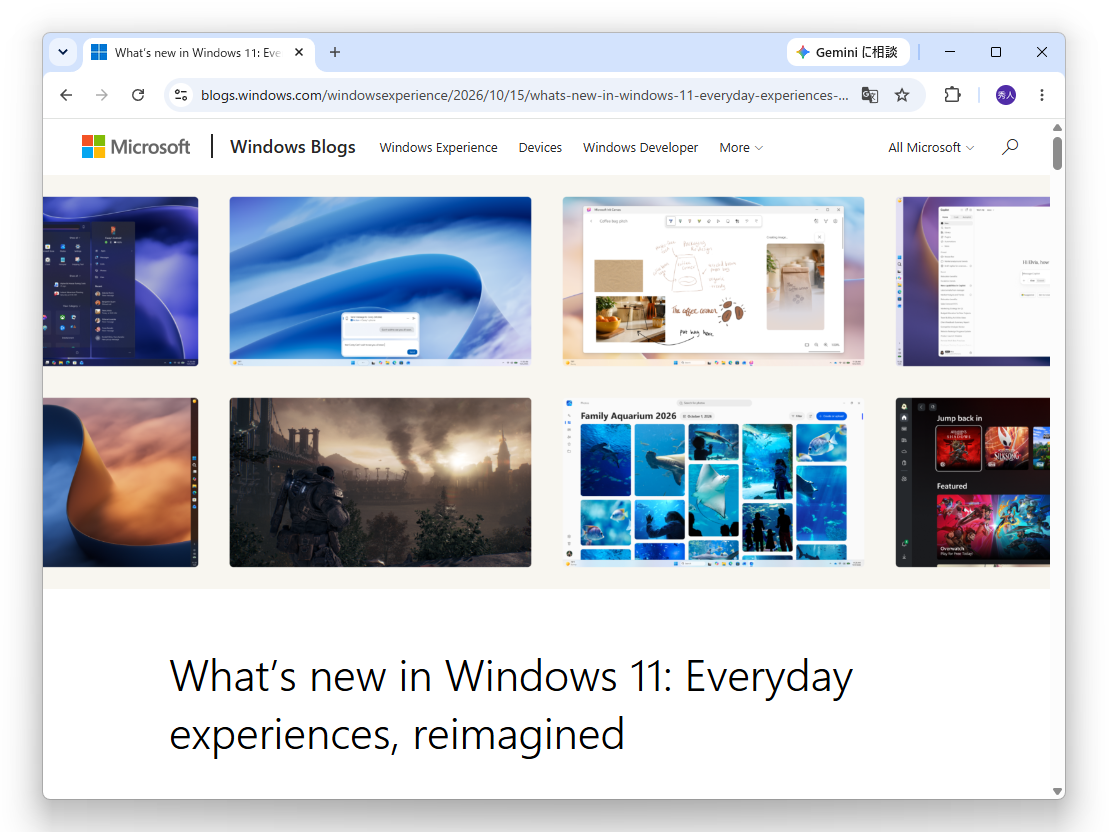
Task: Open Chrome's three-dot menu
Action: point(1042,95)
